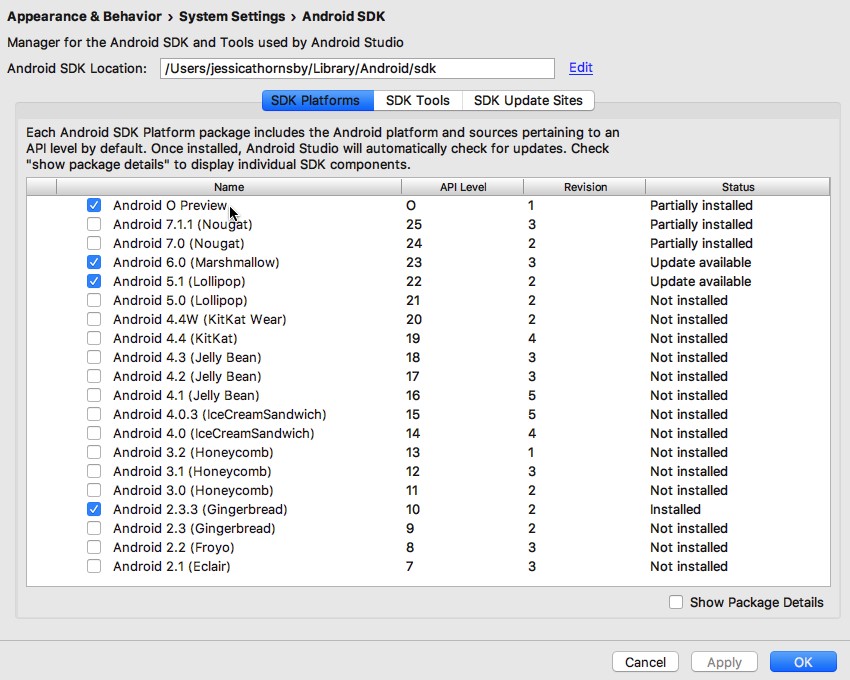Open the SDK Tools tab
Screen dimensions: 850x680
tap(418, 101)
